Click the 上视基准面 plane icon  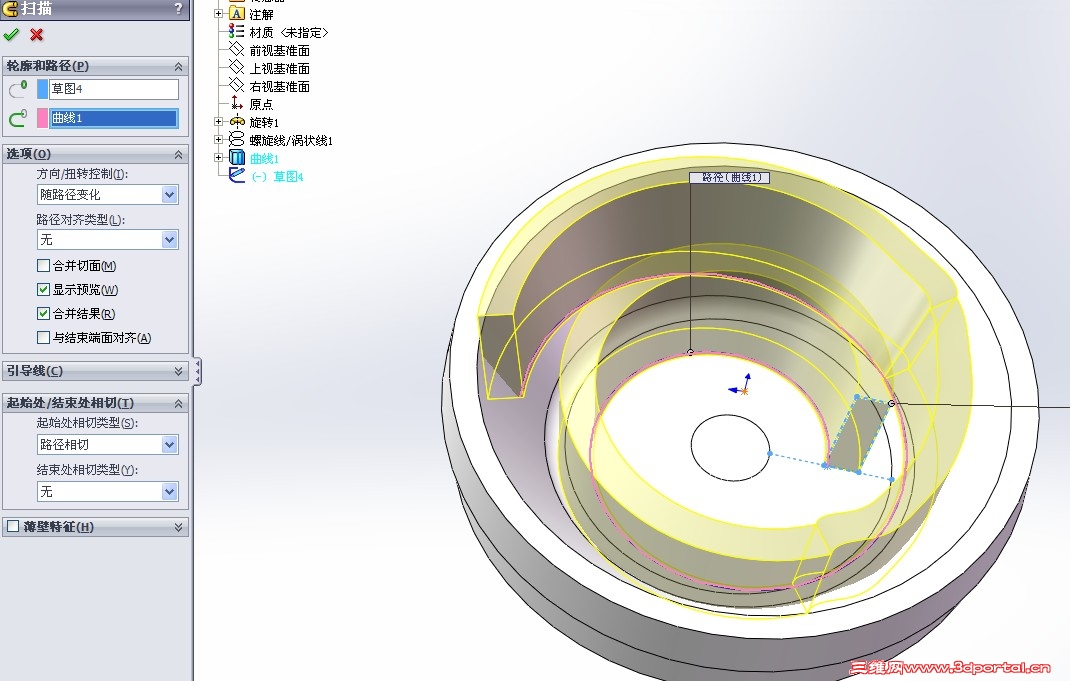coord(236,68)
